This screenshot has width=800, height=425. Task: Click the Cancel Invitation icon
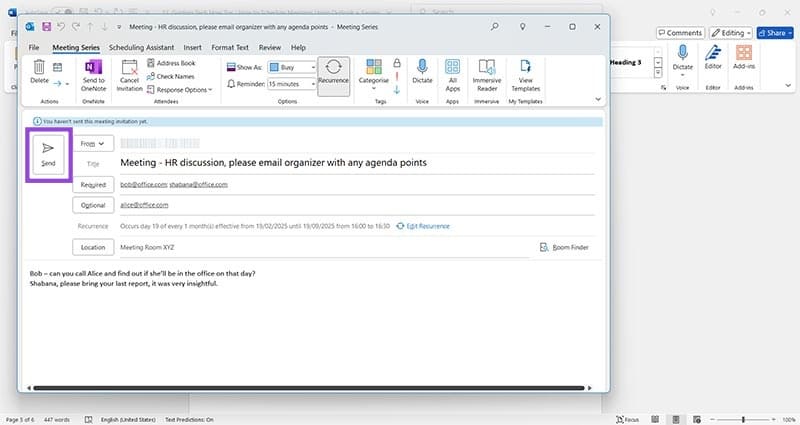[x=130, y=75]
